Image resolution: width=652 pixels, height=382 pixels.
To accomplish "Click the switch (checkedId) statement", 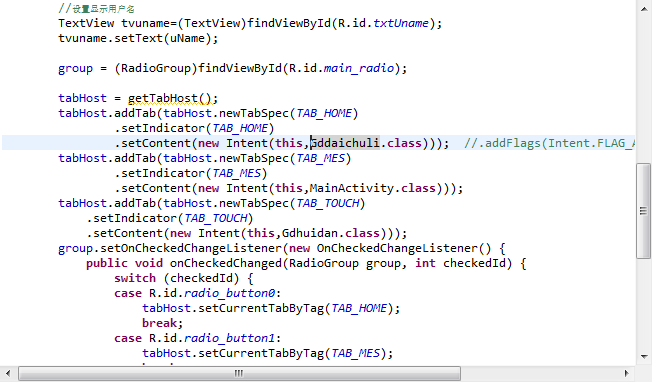I will (184, 278).
